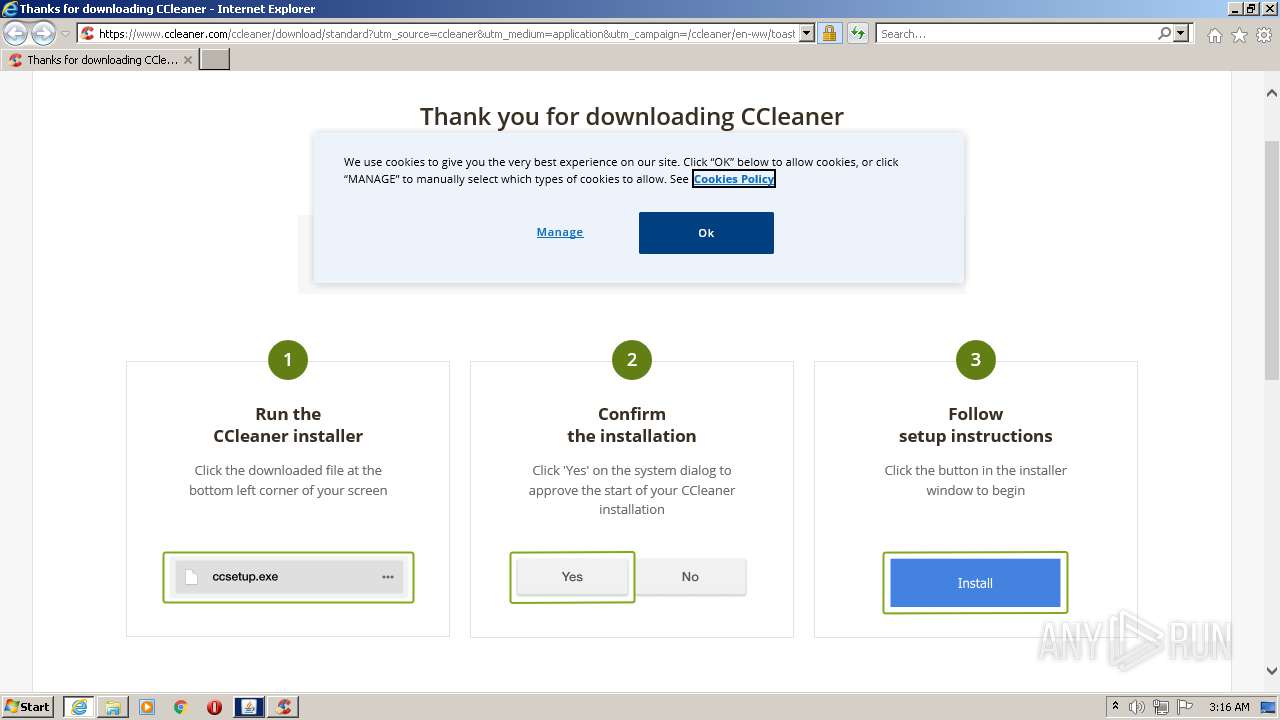Click the ccsetup.exe file illustration
1280x720 pixels.
pyautogui.click(x=288, y=577)
